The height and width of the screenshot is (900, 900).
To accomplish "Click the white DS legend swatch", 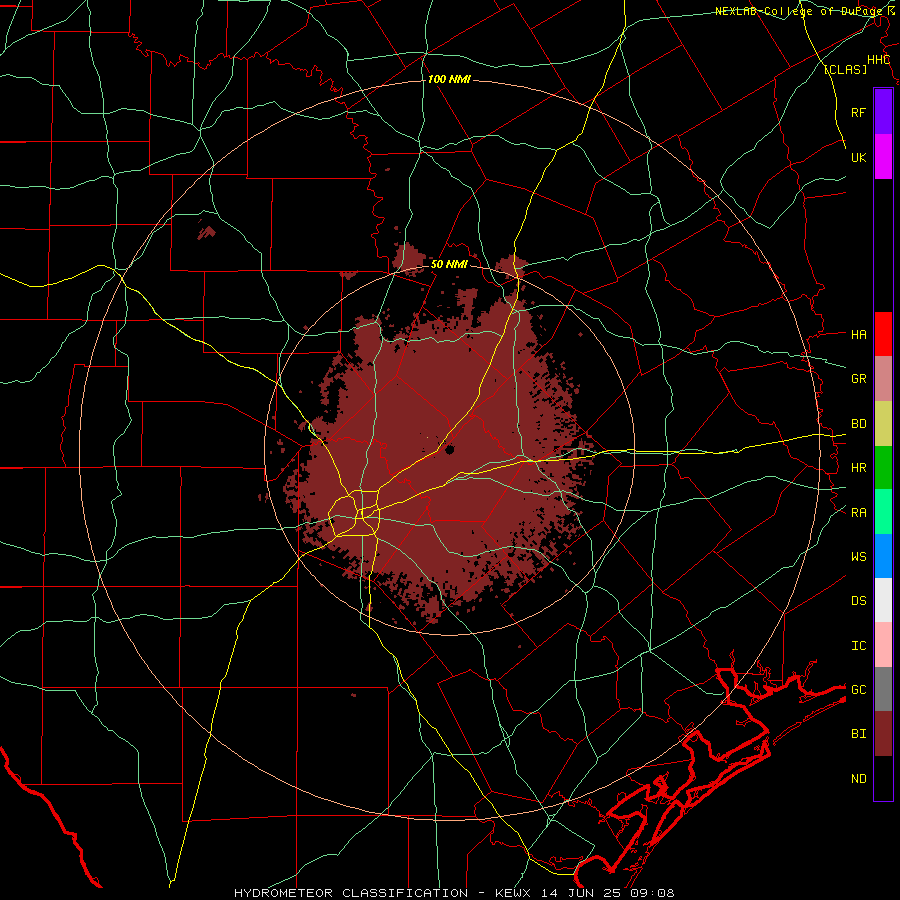I will pos(883,600).
